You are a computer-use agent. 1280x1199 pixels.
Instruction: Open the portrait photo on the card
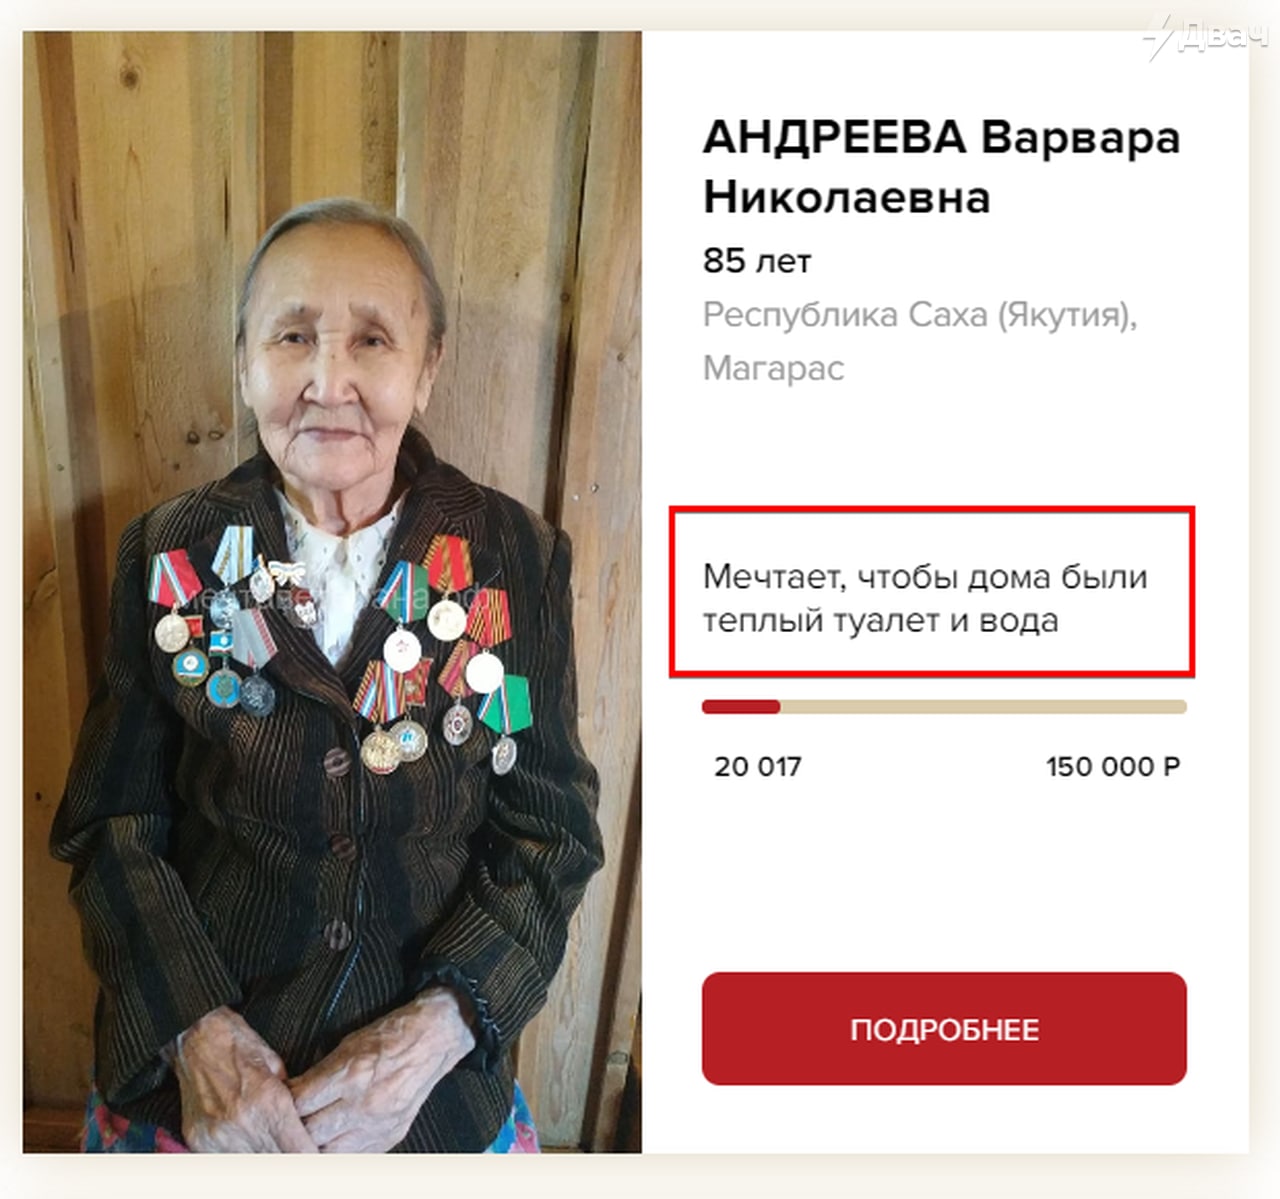332,592
